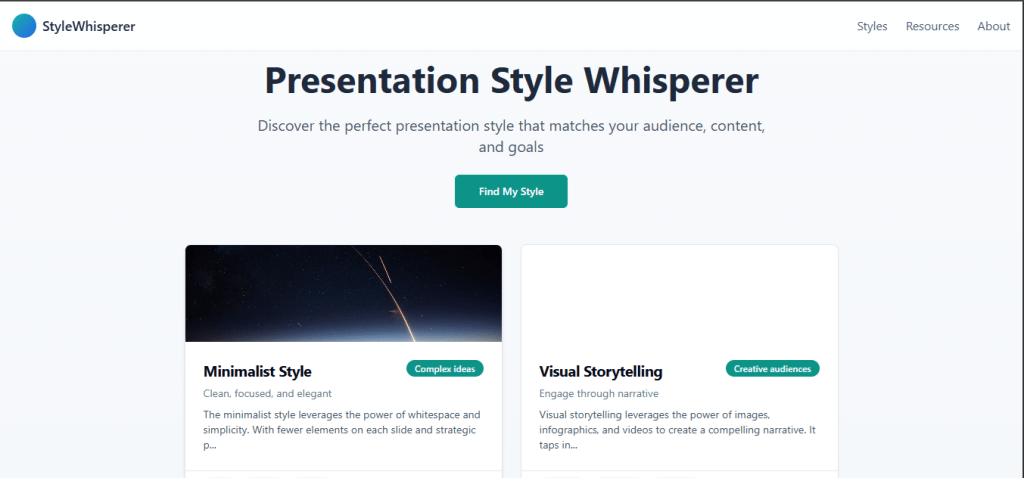Click the StyleWhisperer circular logo icon
This screenshot has height=478, width=1024.
(x=24, y=26)
